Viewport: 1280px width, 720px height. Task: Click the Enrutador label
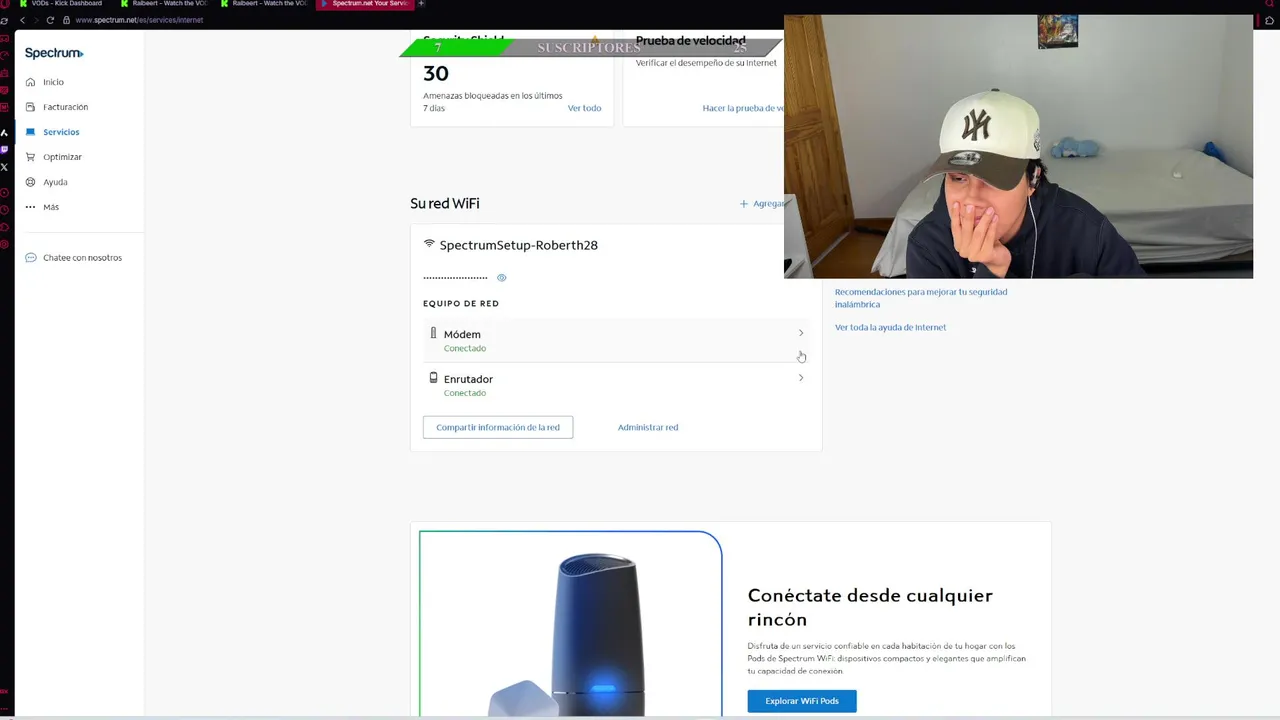(468, 379)
